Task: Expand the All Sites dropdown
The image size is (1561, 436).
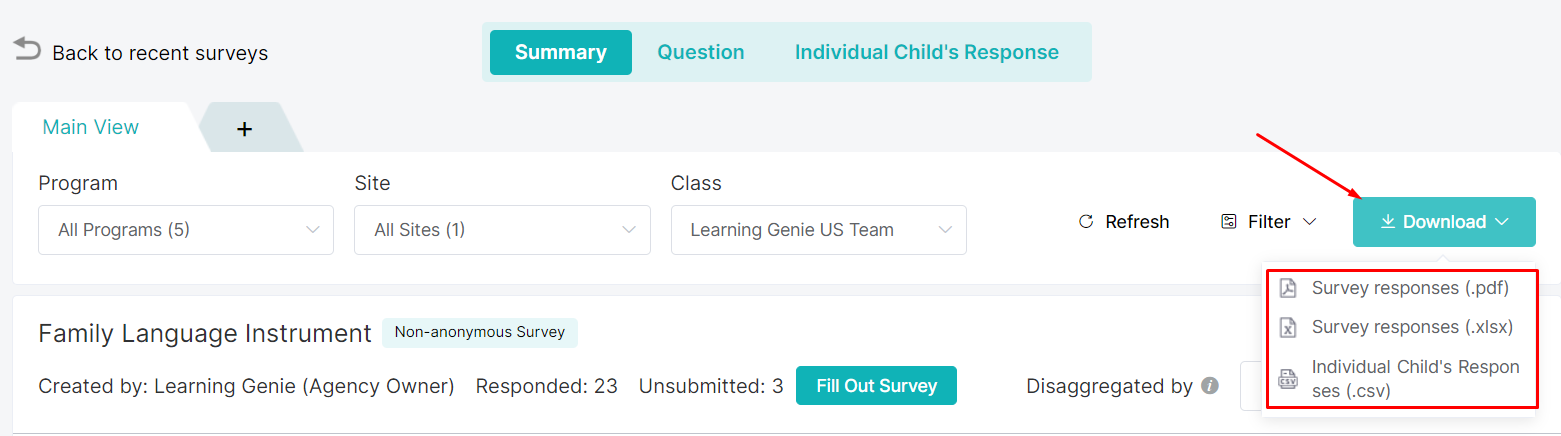Action: [502, 230]
